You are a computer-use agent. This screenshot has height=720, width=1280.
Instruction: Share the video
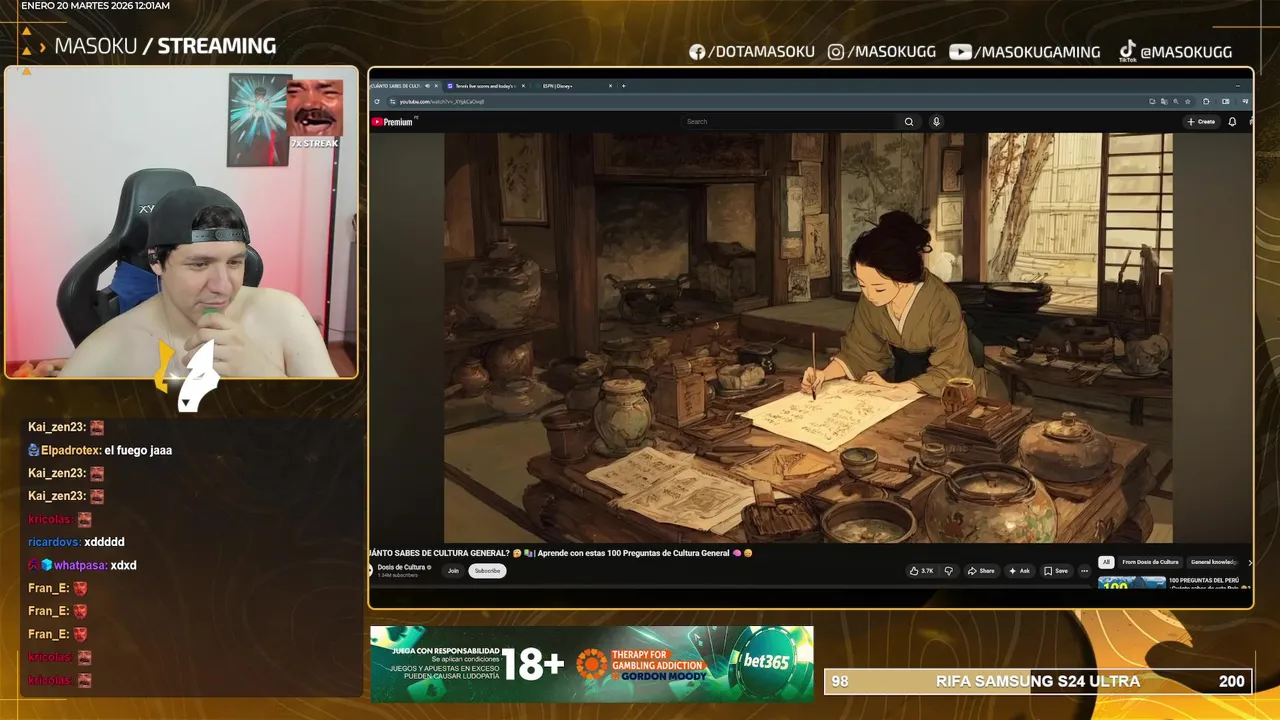(x=980, y=571)
